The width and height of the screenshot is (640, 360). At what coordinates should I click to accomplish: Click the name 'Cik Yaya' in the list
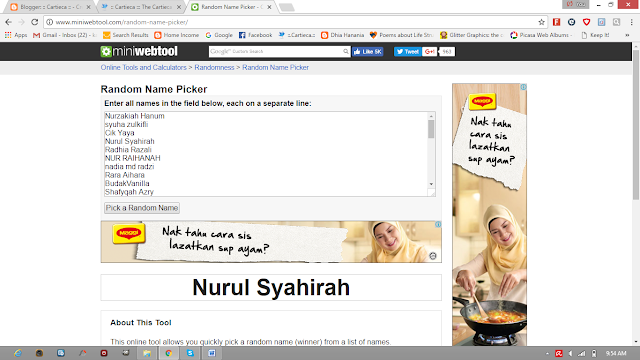pos(120,133)
